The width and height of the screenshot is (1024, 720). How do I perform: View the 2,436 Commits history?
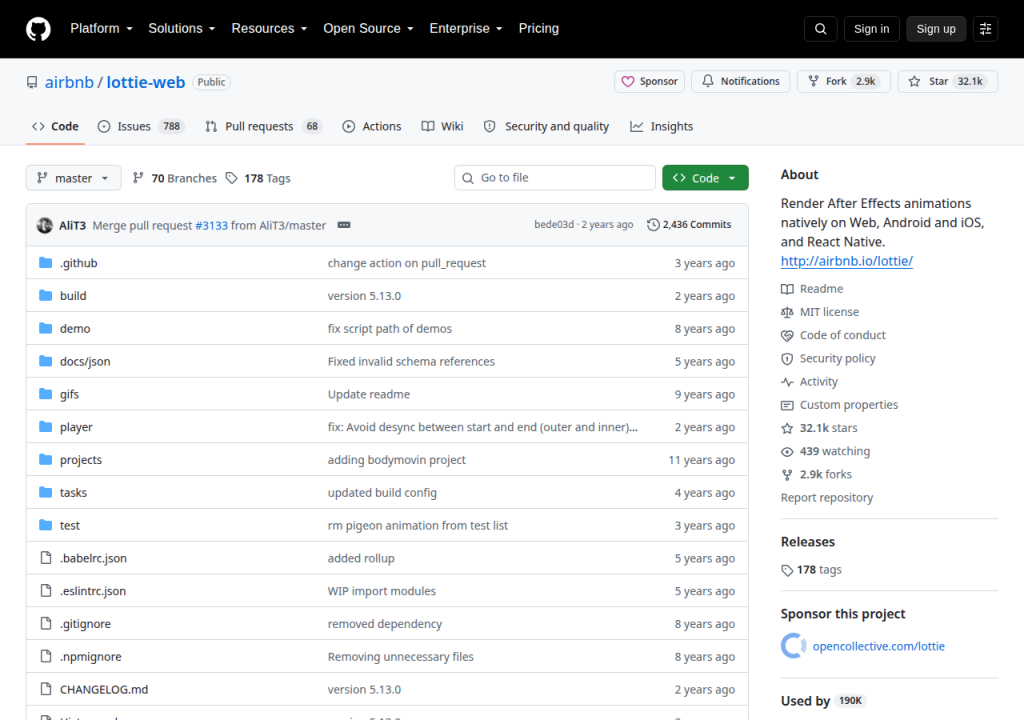[x=689, y=225]
